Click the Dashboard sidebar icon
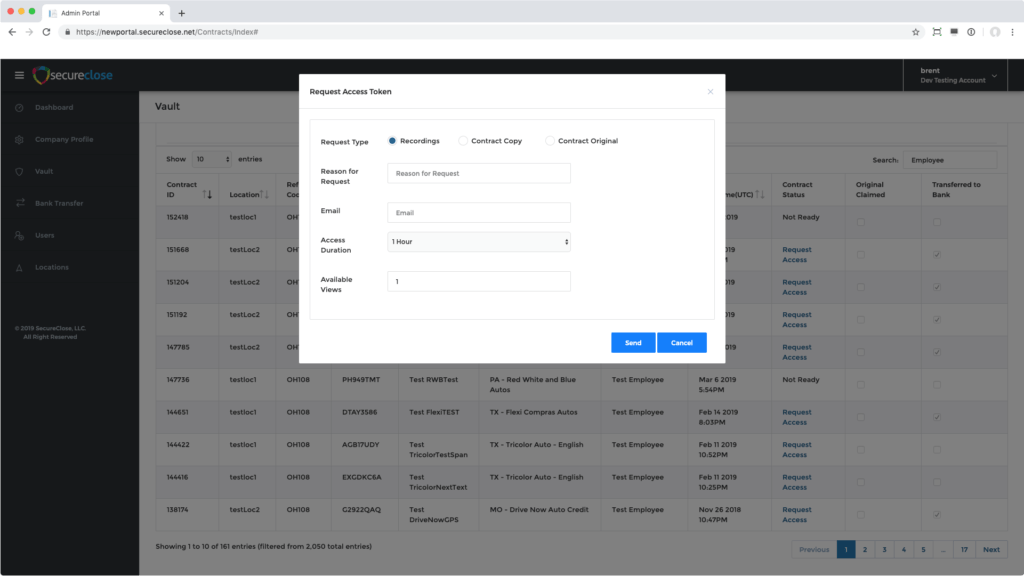Screen dimensions: 1024x576 [19, 107]
